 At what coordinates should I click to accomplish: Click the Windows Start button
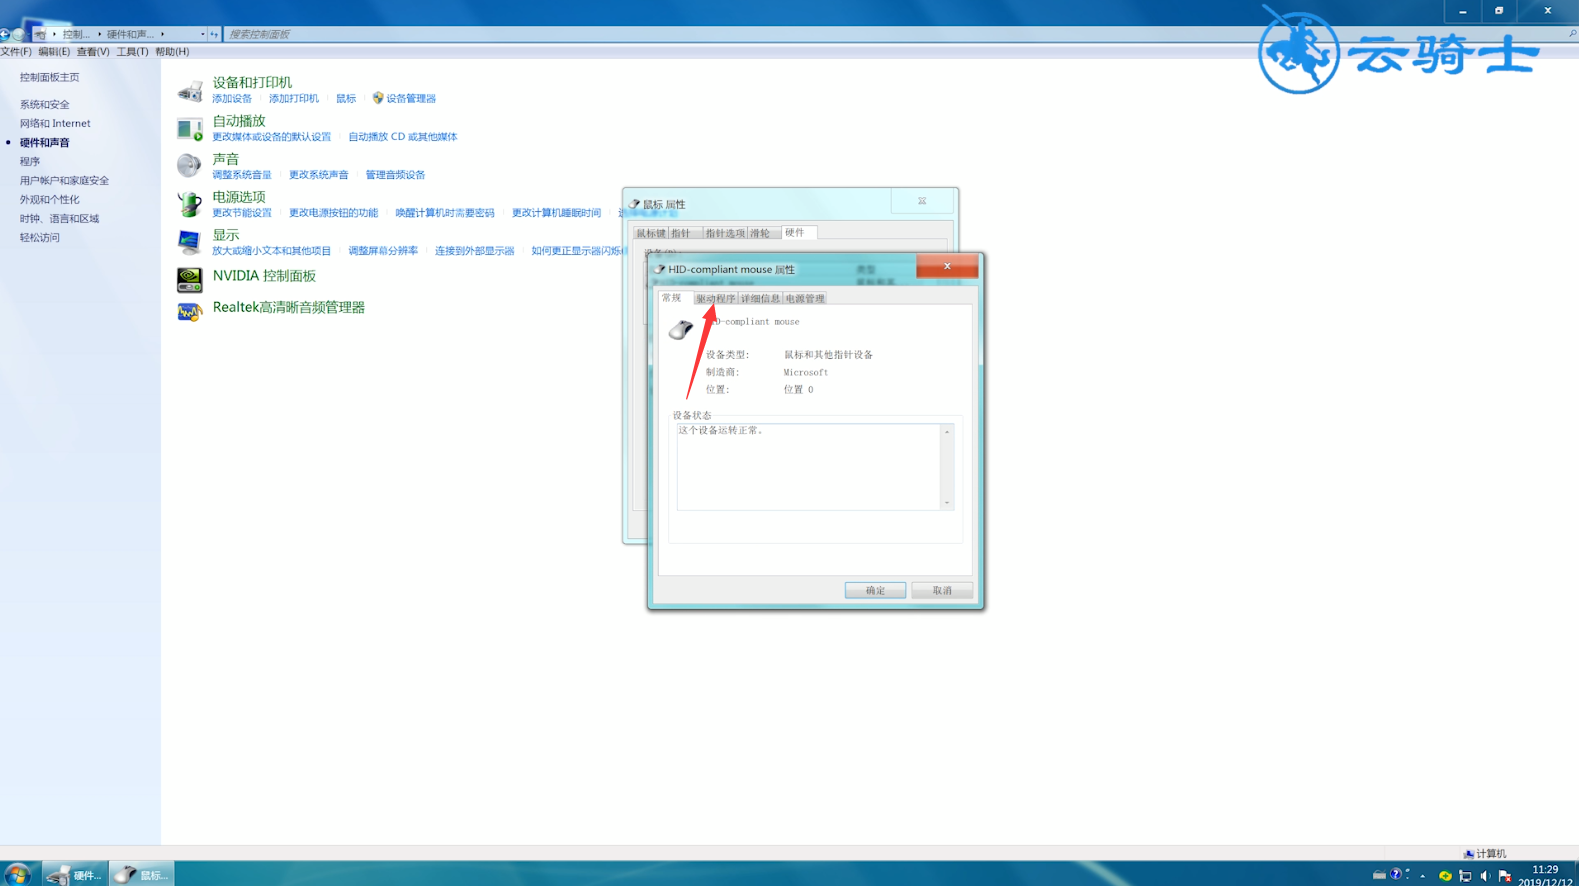[x=17, y=875]
